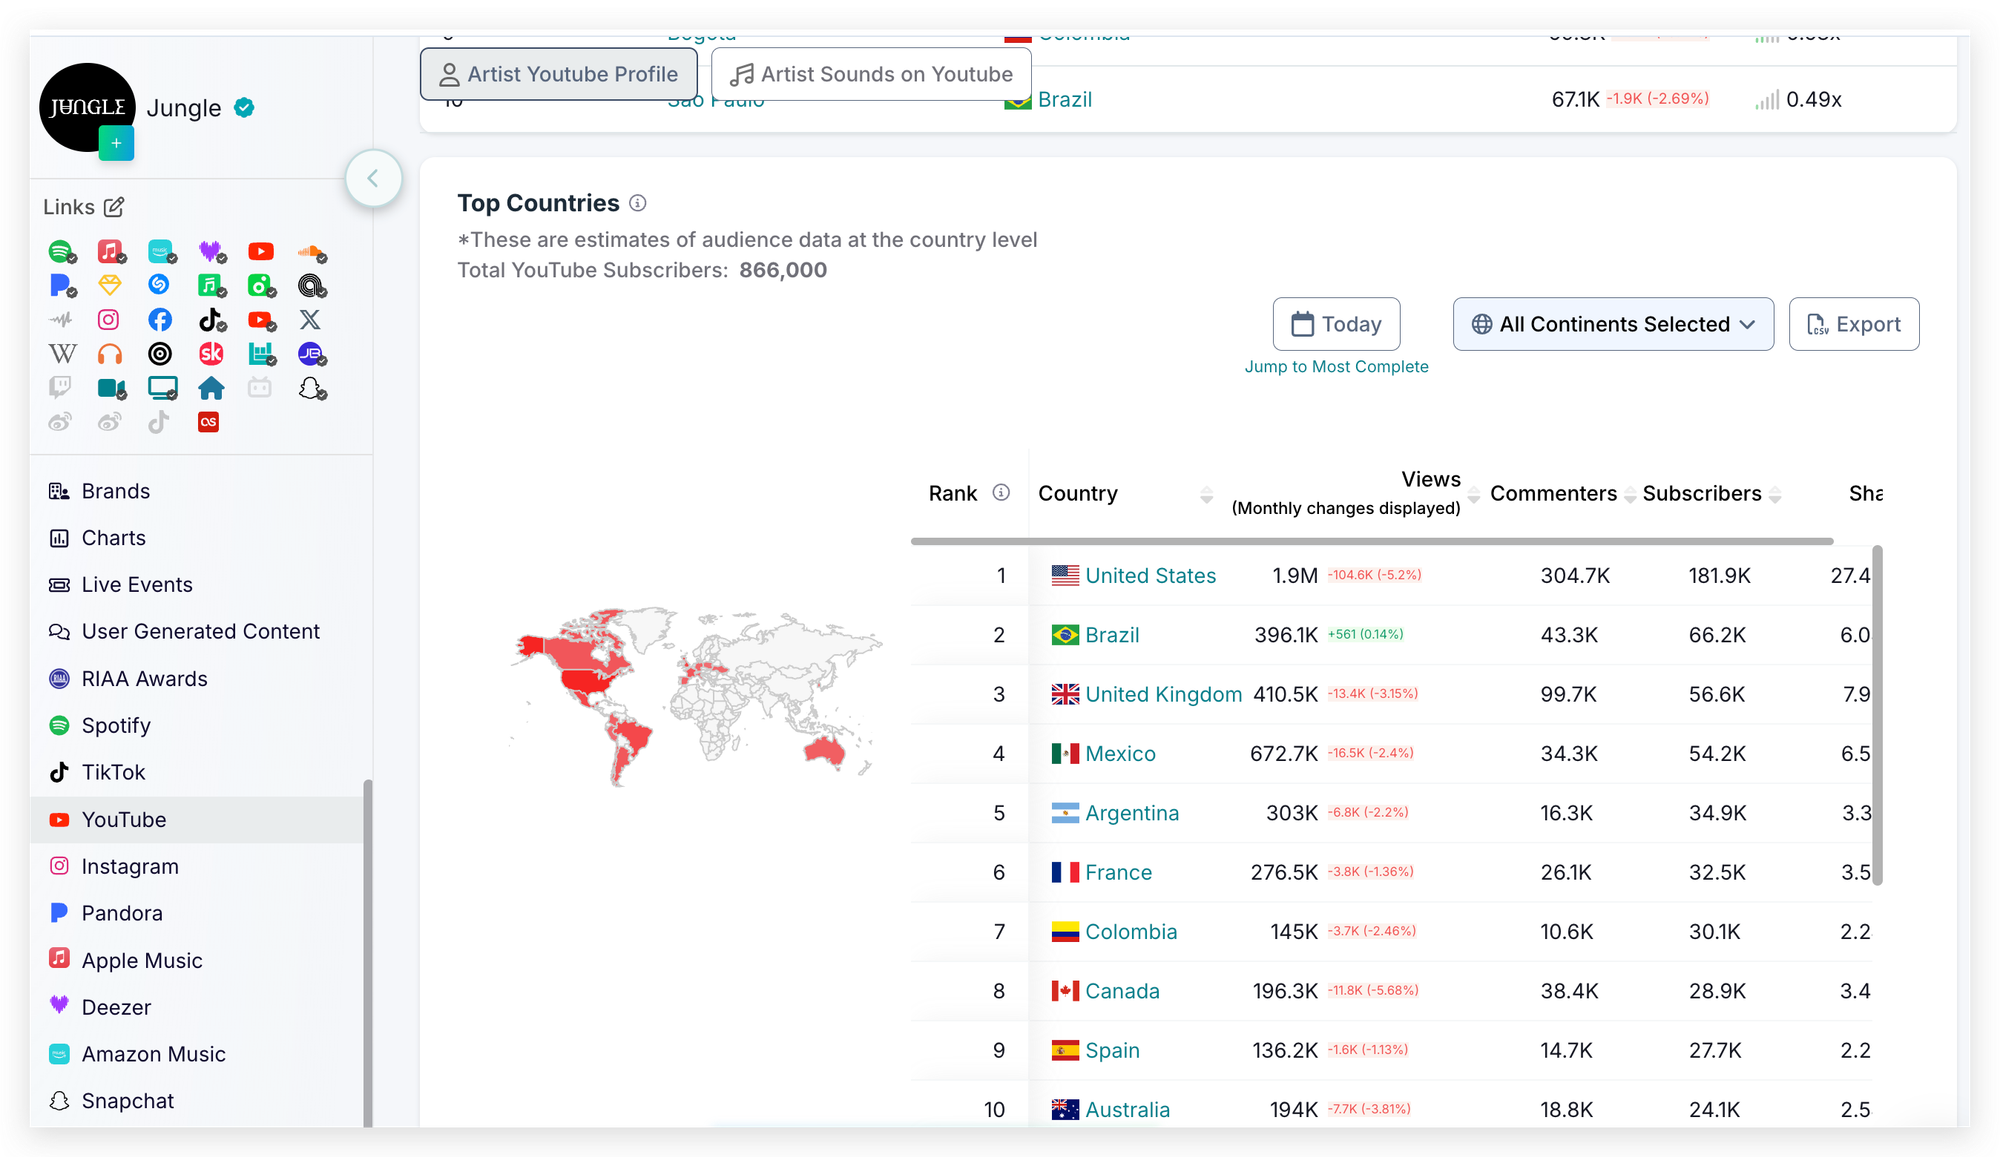This screenshot has width=2000, height=1157.
Task: Edit Links with the pencil icon
Action: (x=114, y=207)
